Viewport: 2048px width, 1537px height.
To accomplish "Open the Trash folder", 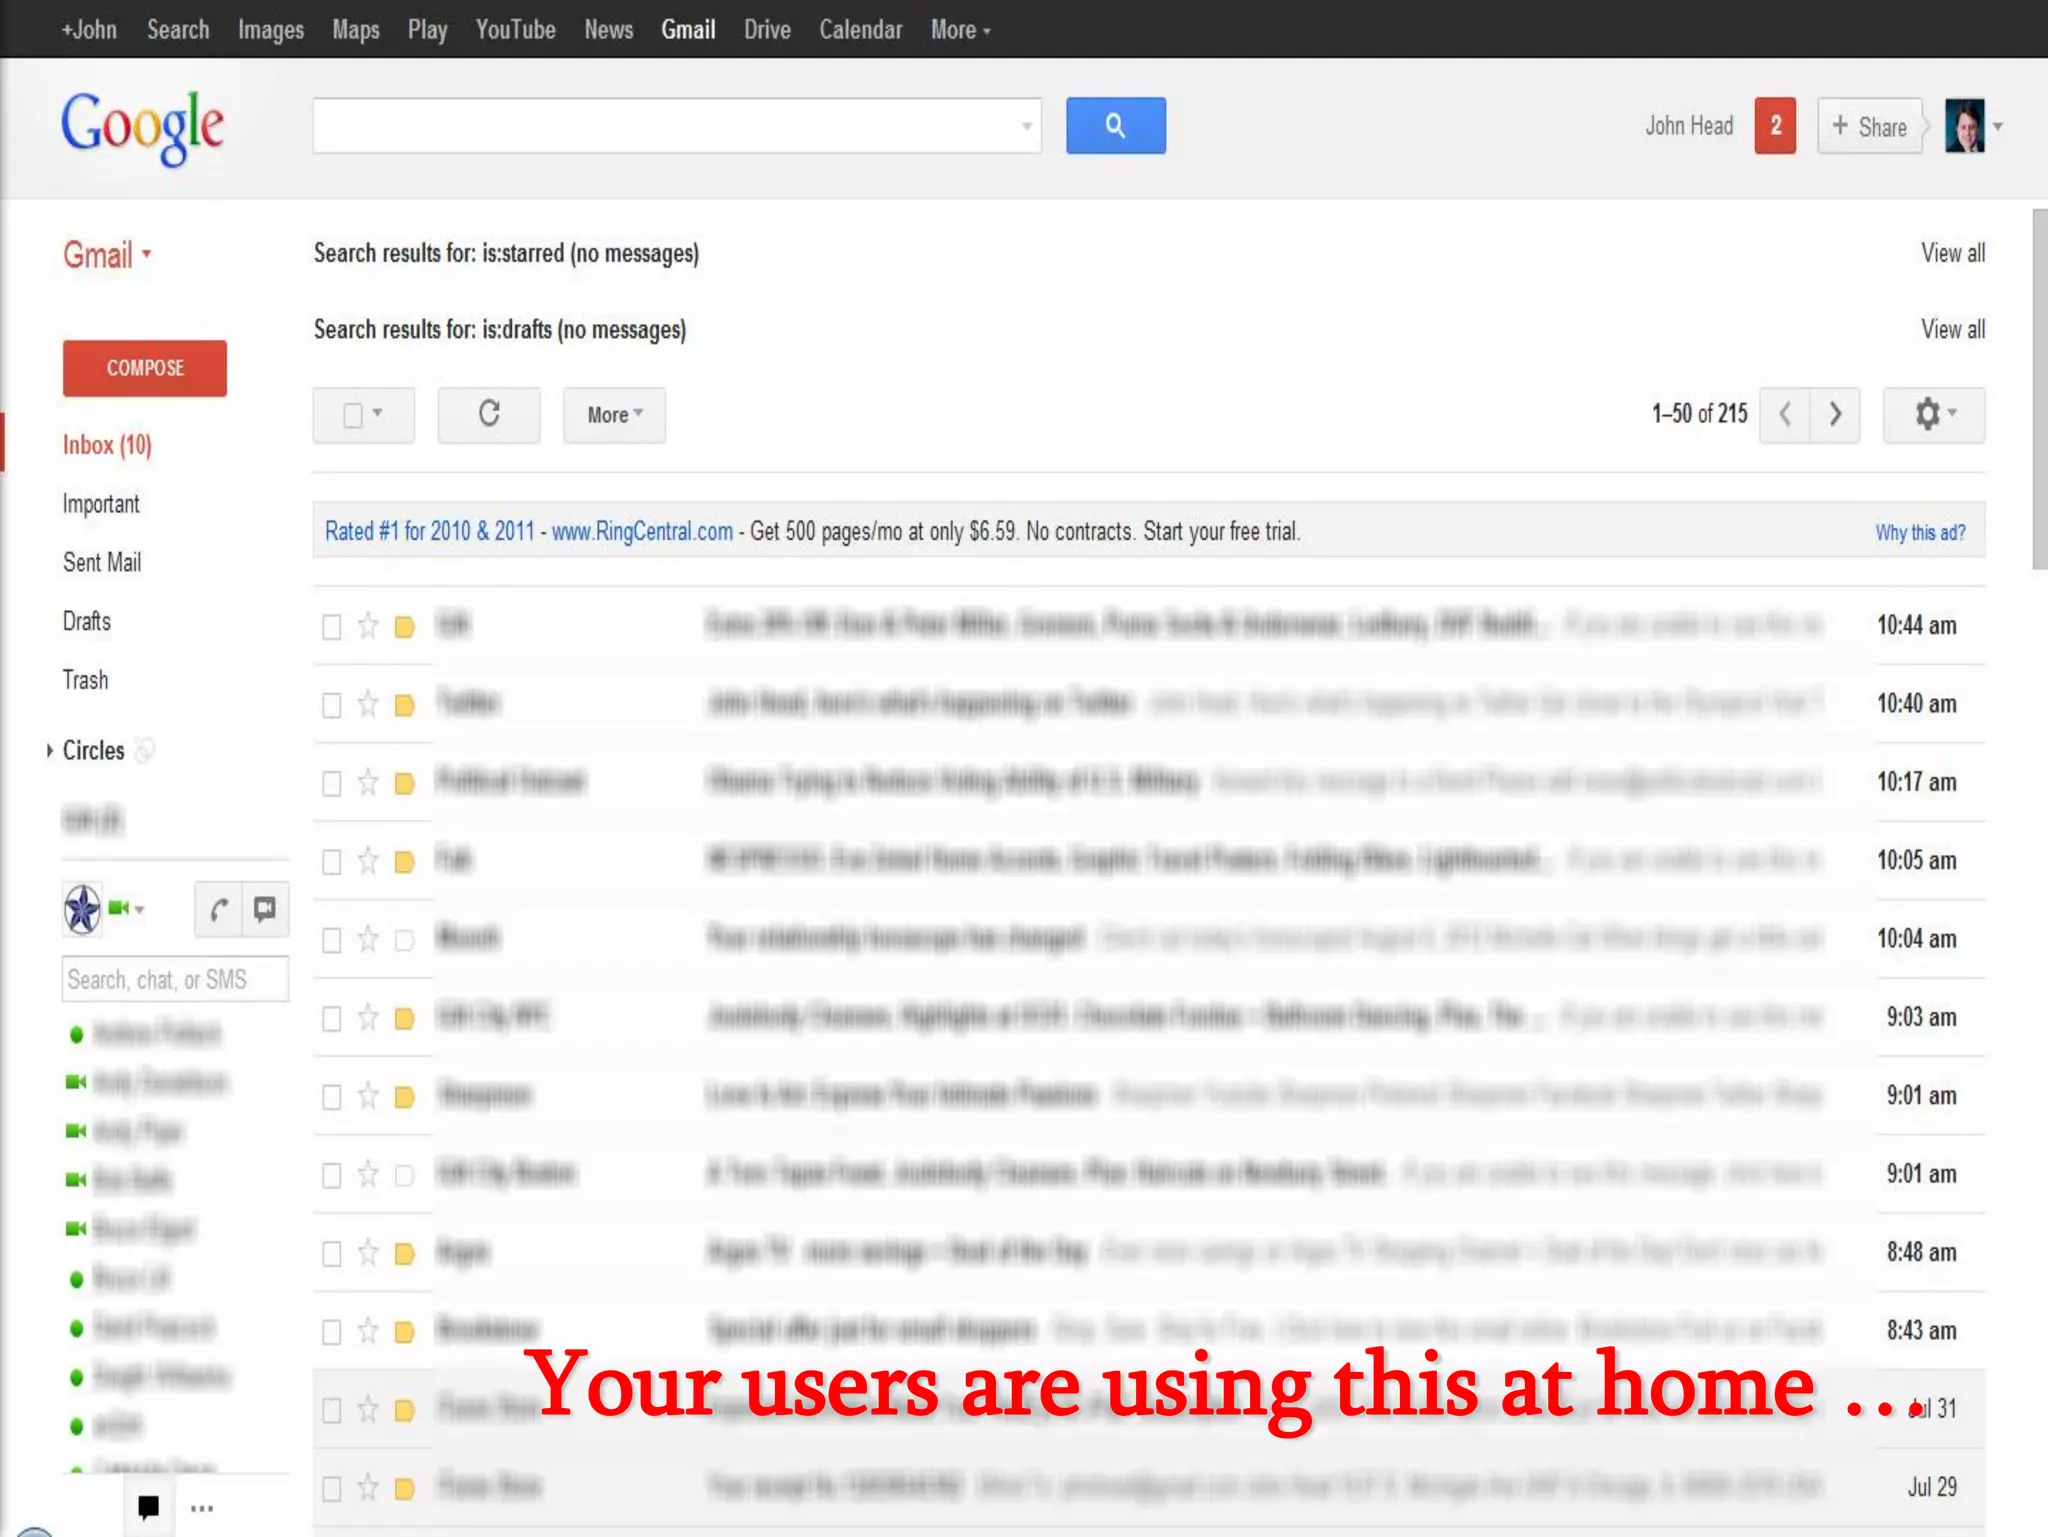I will click(85, 680).
